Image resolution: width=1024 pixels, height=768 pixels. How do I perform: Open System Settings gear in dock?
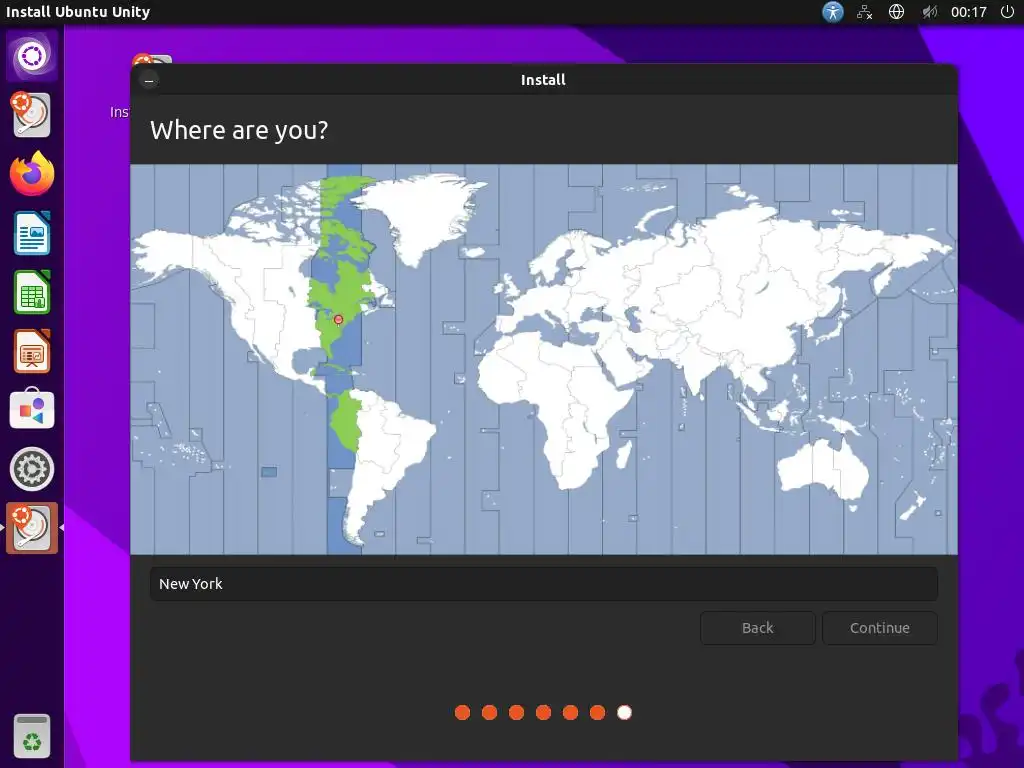coord(32,469)
